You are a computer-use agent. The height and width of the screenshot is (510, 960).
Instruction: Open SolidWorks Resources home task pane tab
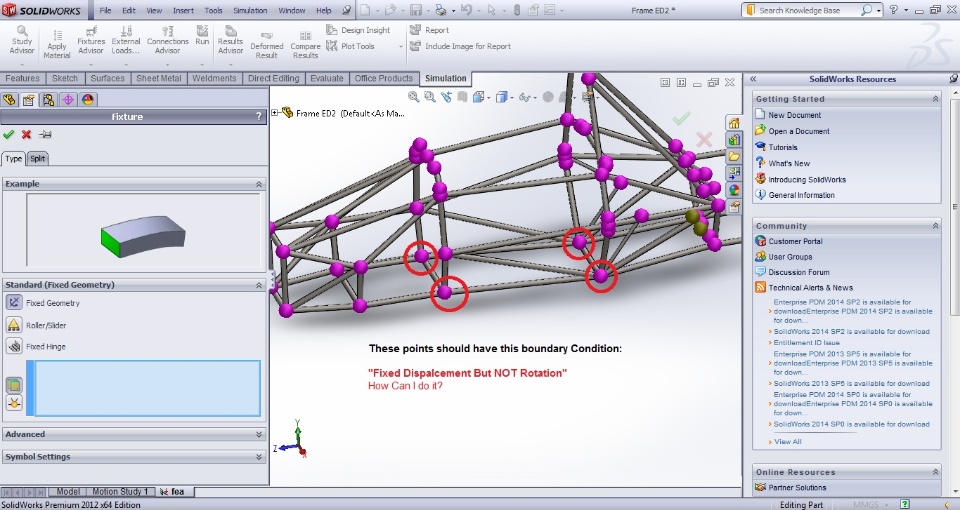[733, 123]
